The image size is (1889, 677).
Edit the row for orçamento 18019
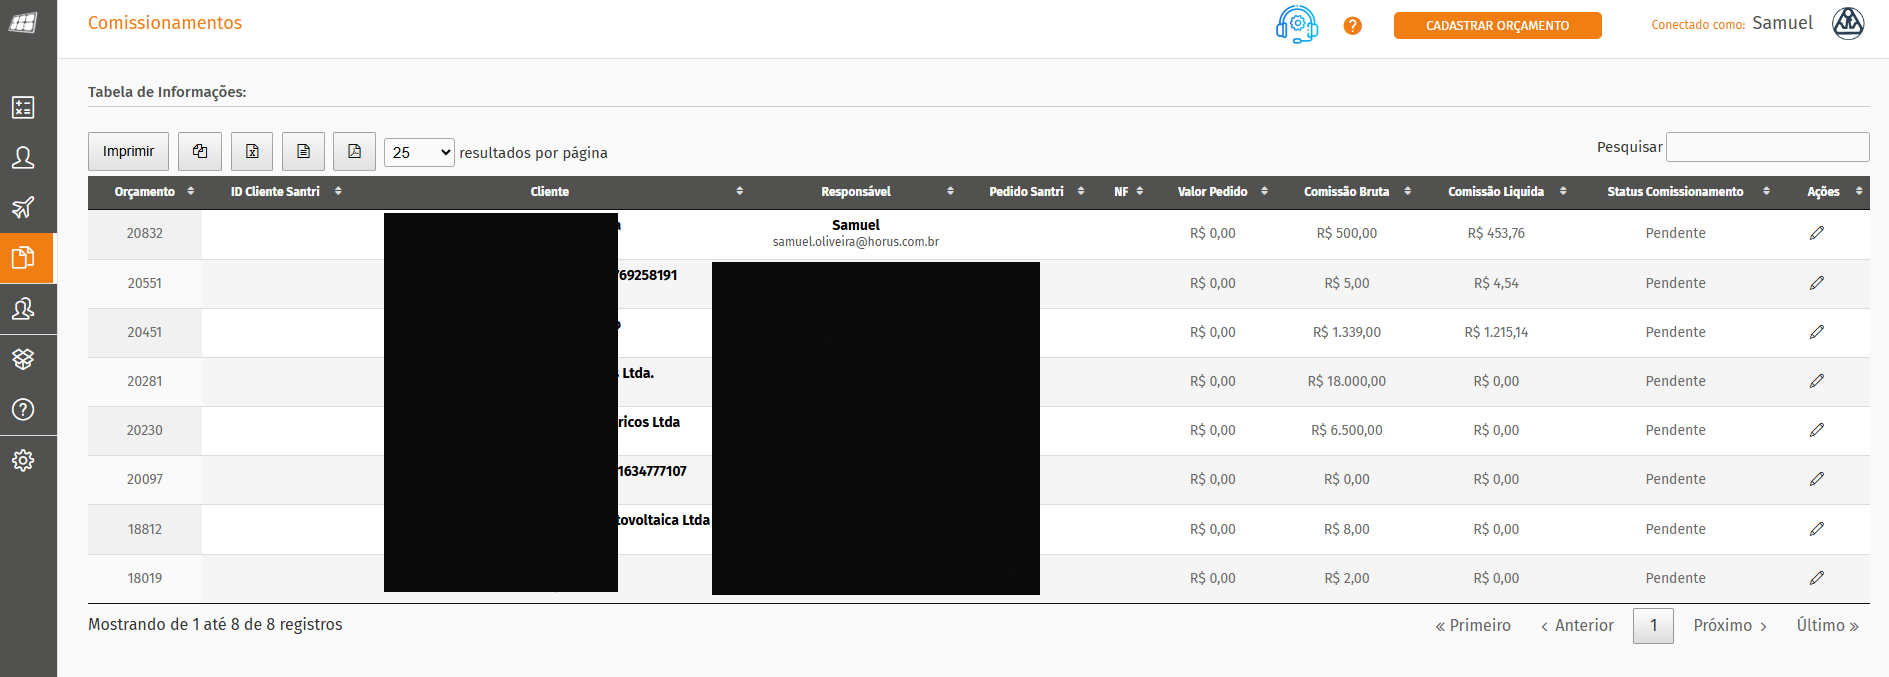[x=1816, y=578]
